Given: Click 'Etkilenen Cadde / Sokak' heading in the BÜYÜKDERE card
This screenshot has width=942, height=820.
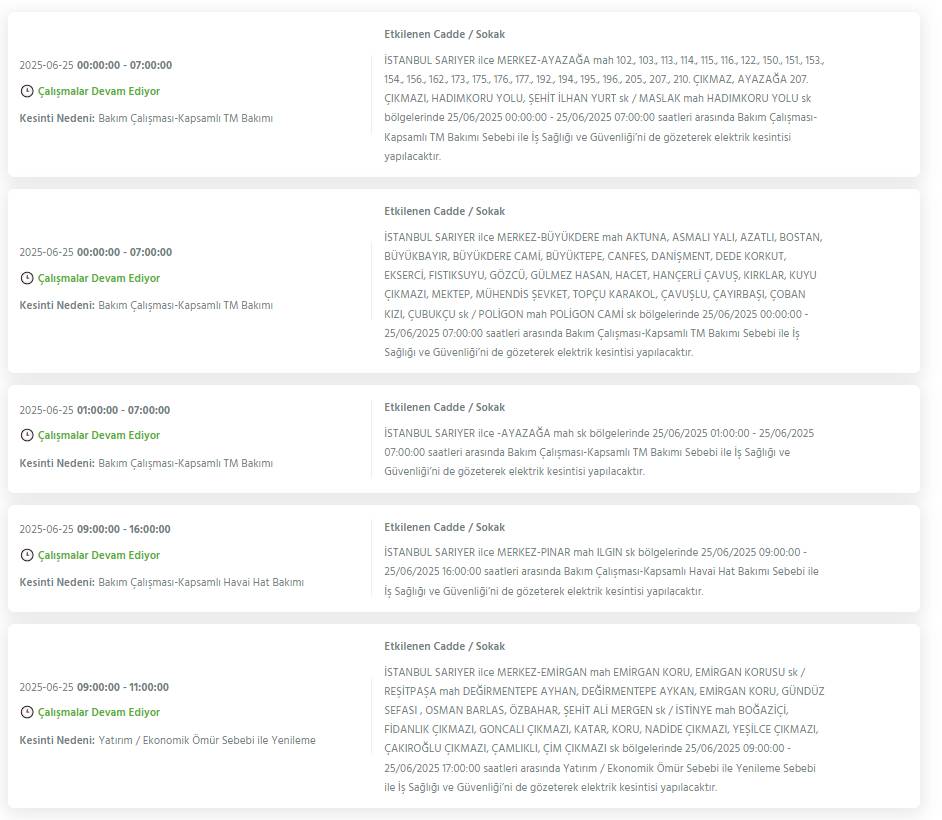Looking at the screenshot, I should (445, 211).
